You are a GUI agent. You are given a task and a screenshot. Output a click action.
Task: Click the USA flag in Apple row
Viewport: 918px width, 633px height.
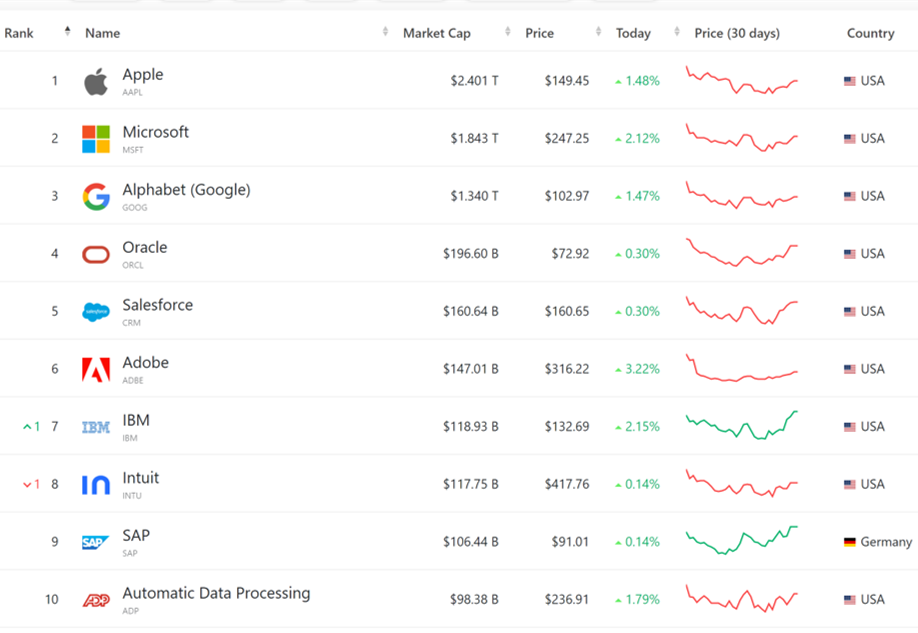[x=850, y=81]
